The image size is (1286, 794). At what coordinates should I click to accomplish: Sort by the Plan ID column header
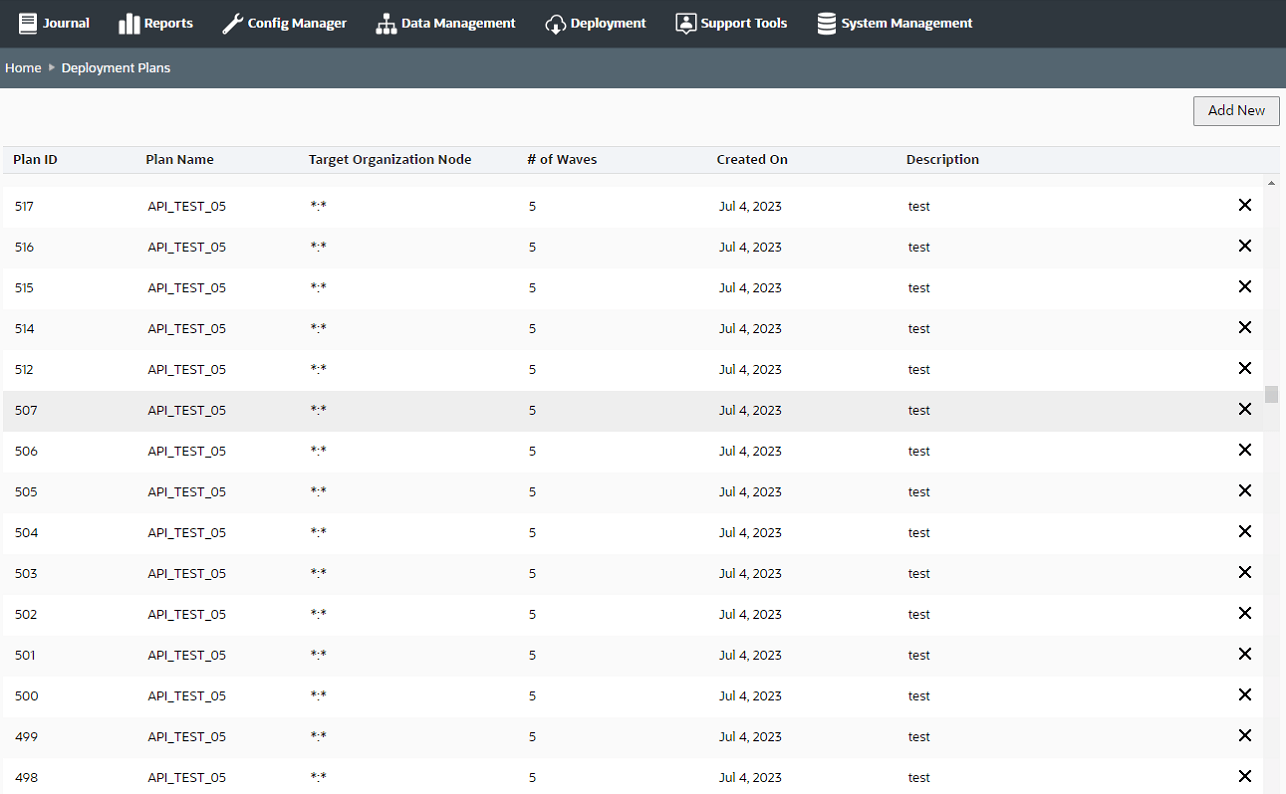(x=35, y=160)
